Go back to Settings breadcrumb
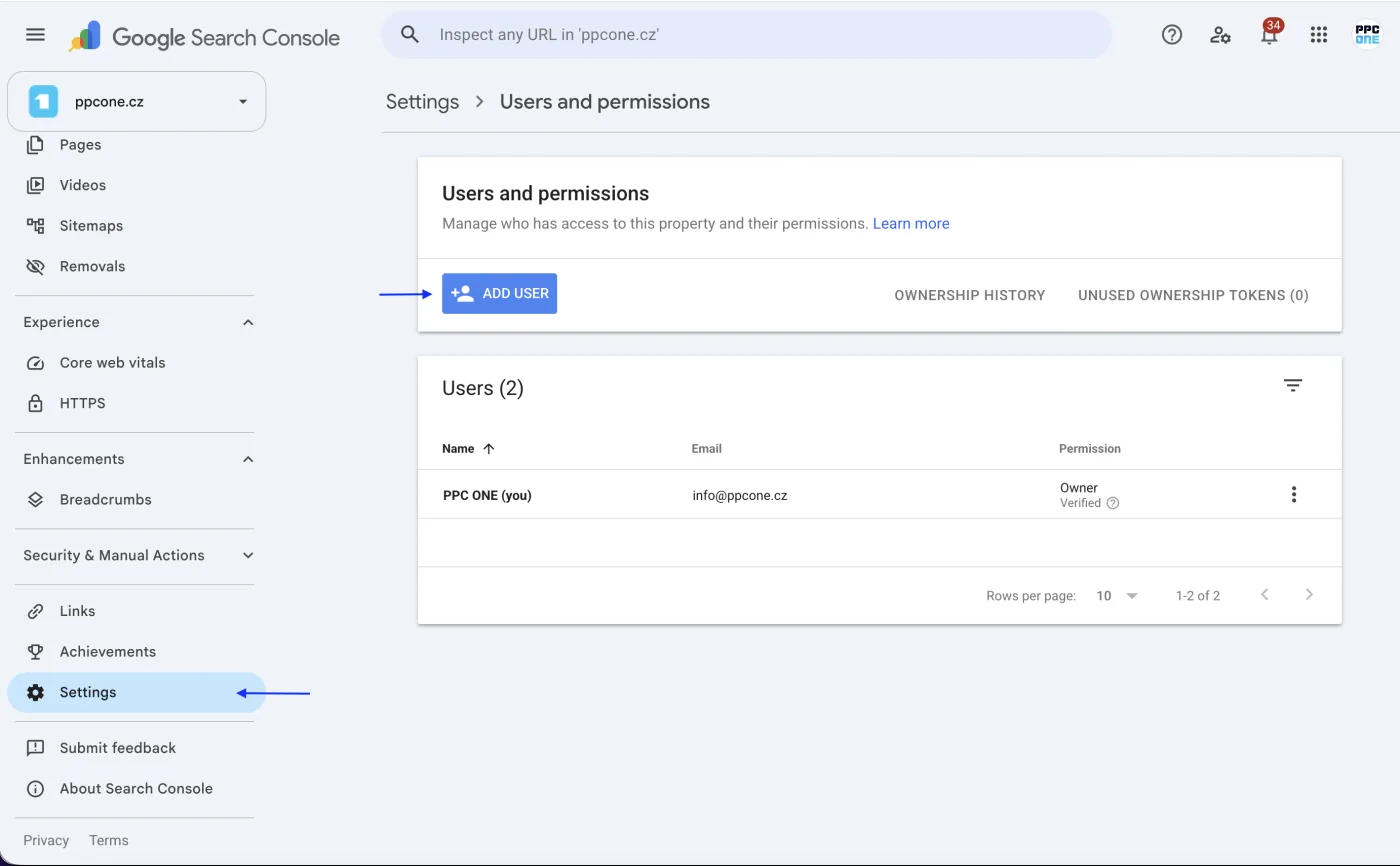Image resolution: width=1400 pixels, height=866 pixels. [422, 102]
